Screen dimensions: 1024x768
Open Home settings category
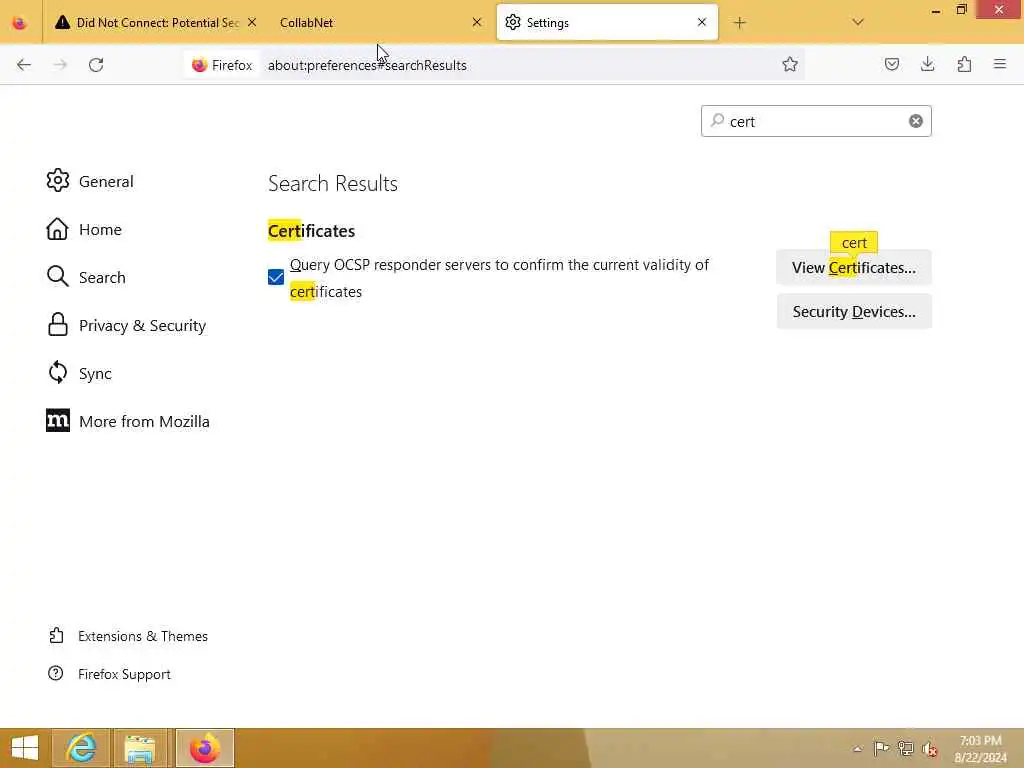coord(84,229)
